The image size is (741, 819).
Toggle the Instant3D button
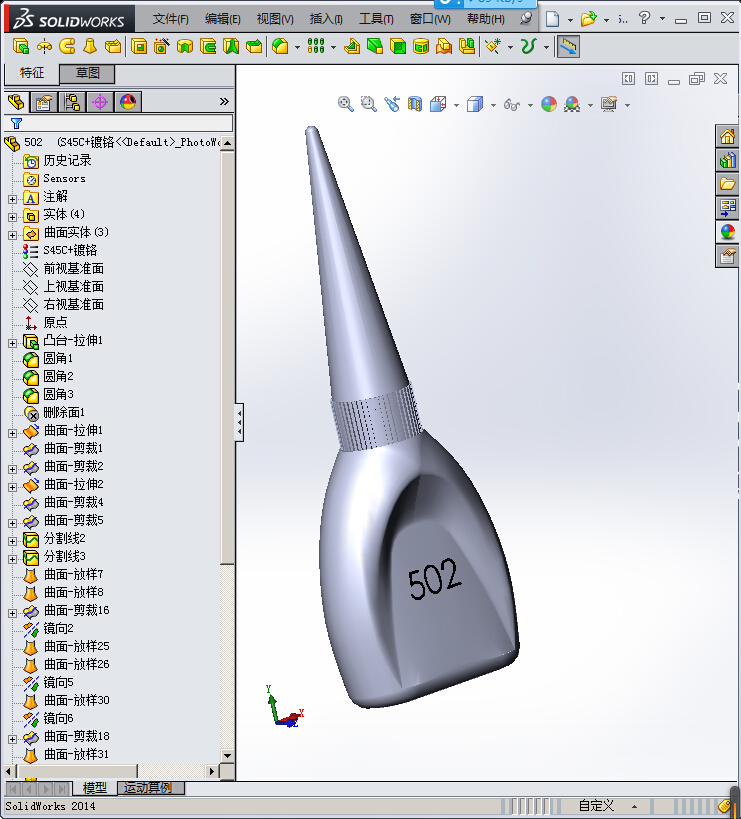coord(568,46)
